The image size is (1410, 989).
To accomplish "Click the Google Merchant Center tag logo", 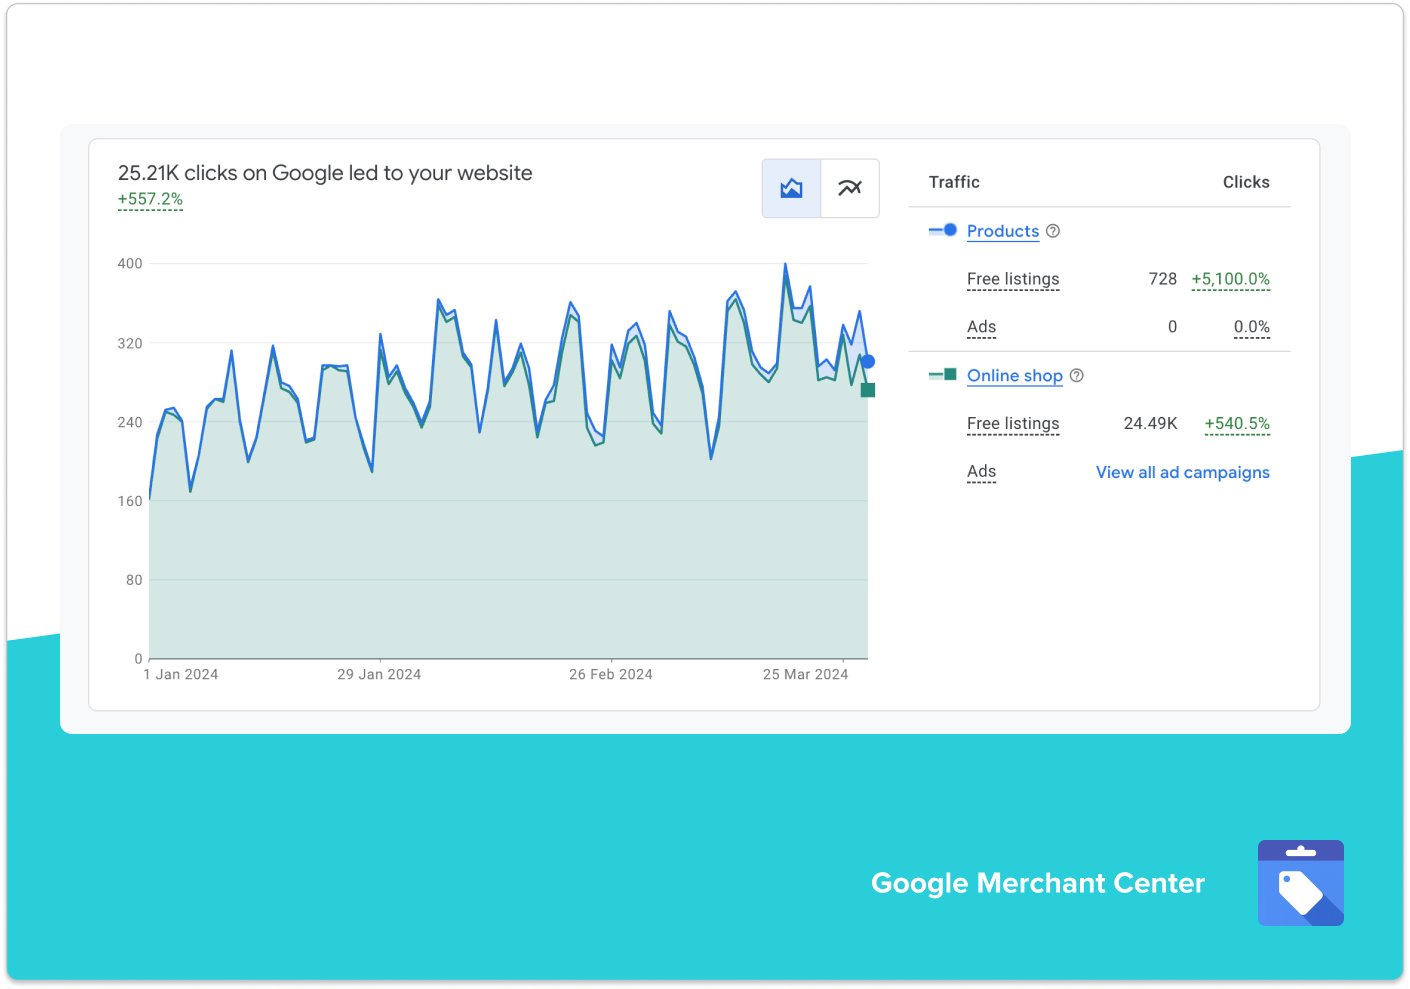I will 1300,883.
